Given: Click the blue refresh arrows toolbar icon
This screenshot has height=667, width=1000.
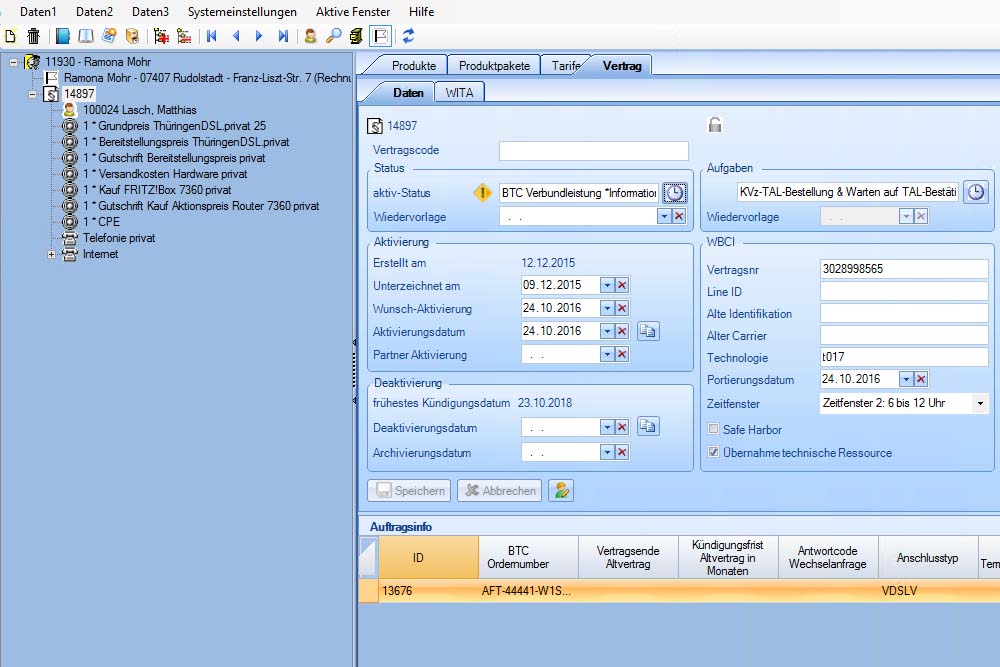Looking at the screenshot, I should tap(408, 36).
